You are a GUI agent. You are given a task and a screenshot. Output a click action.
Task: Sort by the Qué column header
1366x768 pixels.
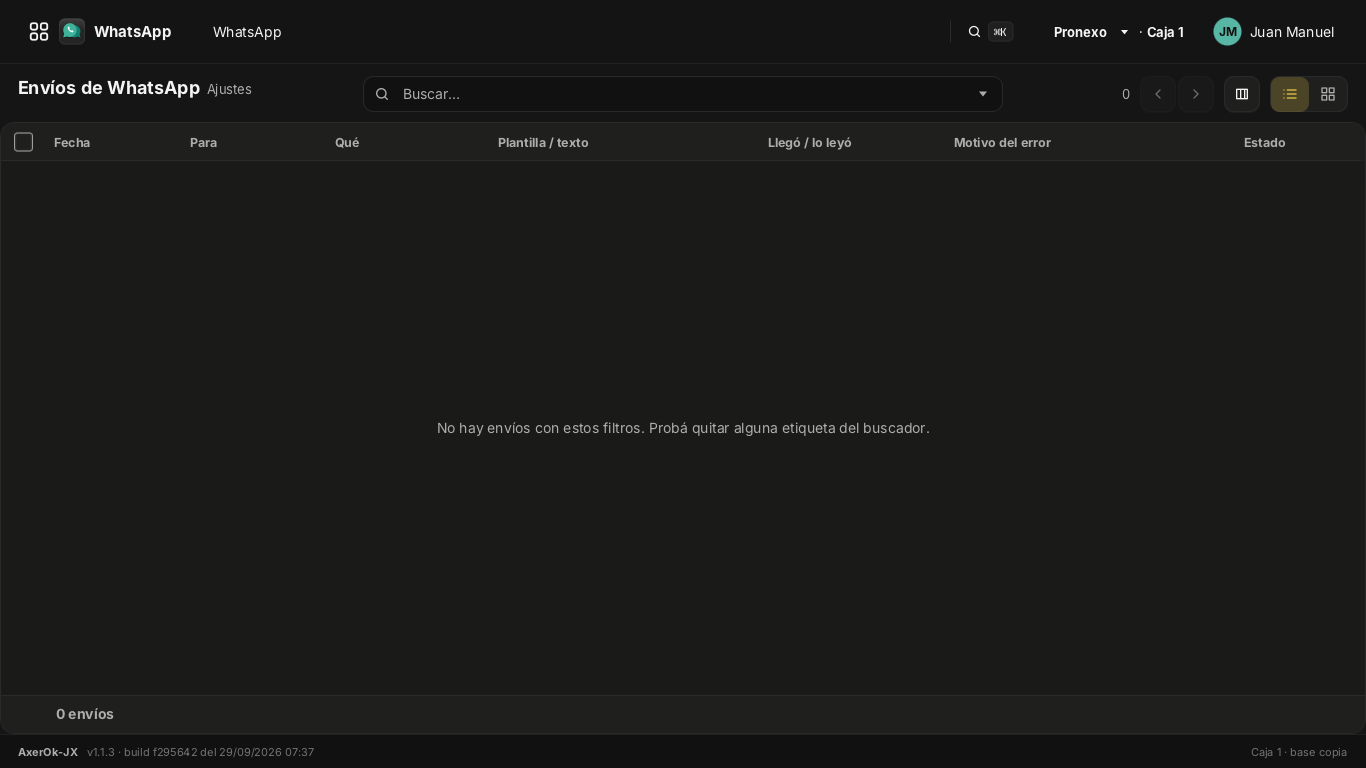[347, 143]
